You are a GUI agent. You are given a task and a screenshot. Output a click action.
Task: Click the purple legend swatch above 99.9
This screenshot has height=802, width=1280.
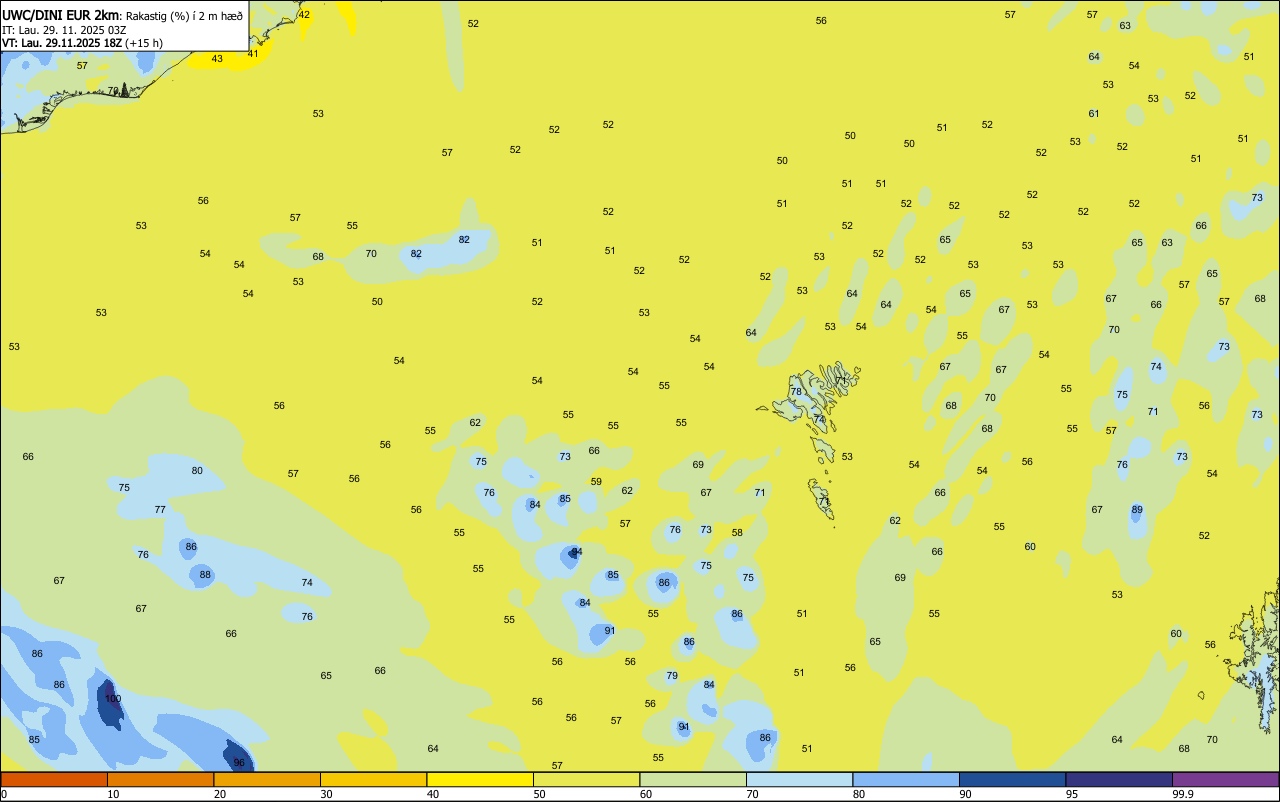tap(1225, 779)
